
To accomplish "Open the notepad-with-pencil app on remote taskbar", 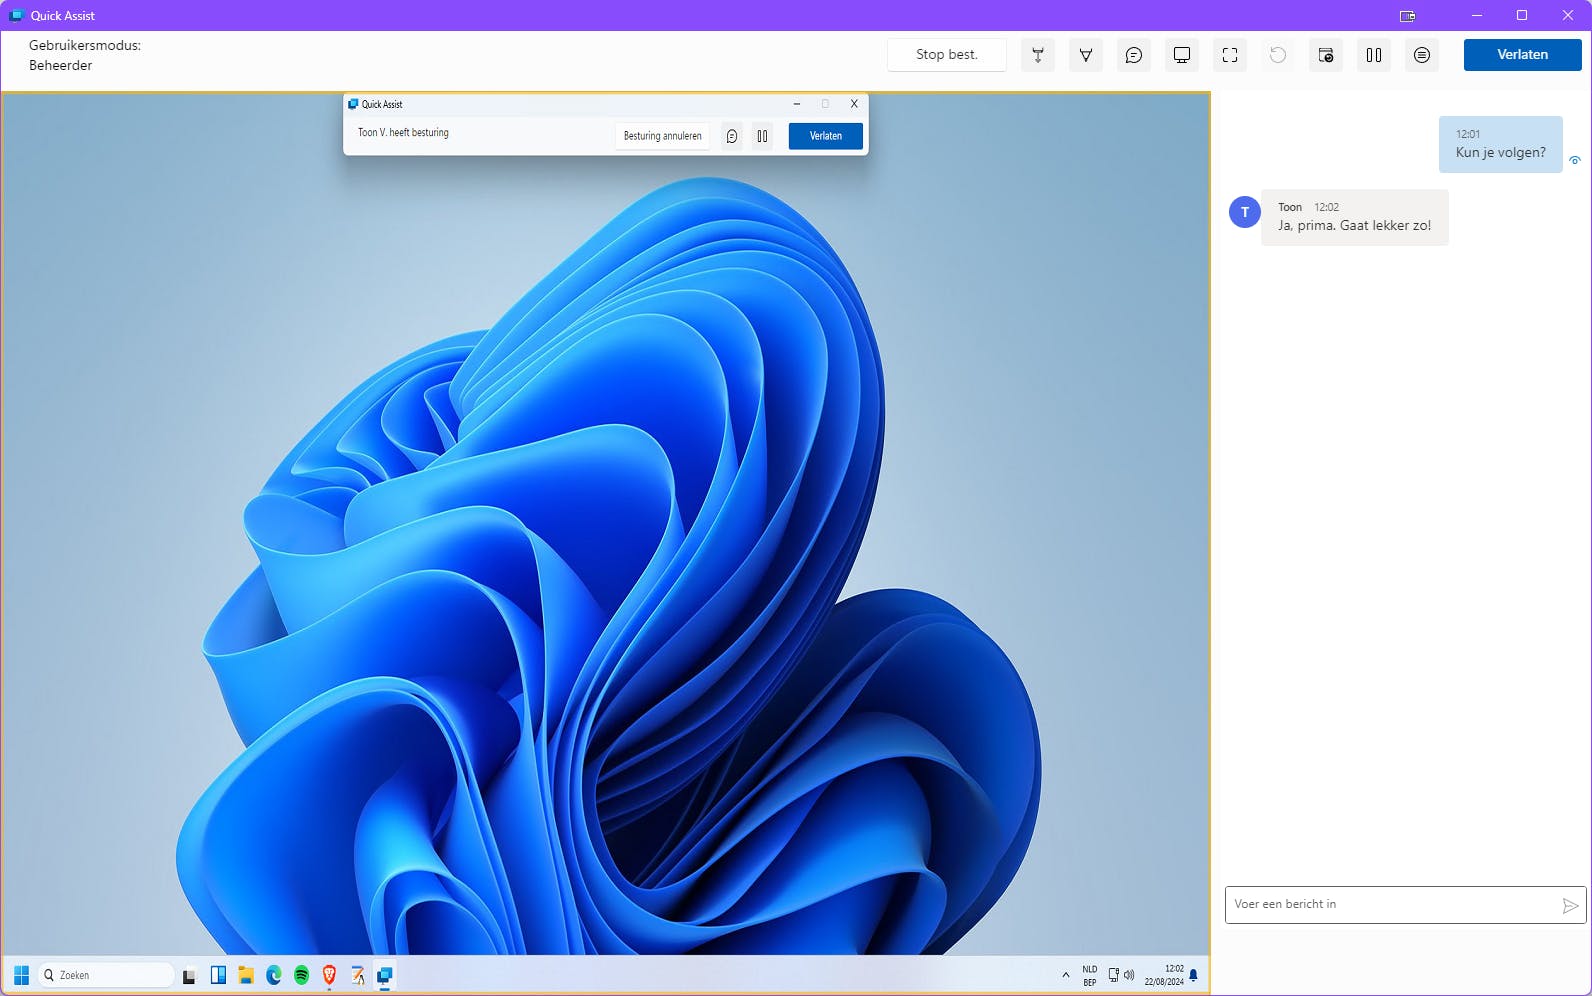I will (x=357, y=975).
